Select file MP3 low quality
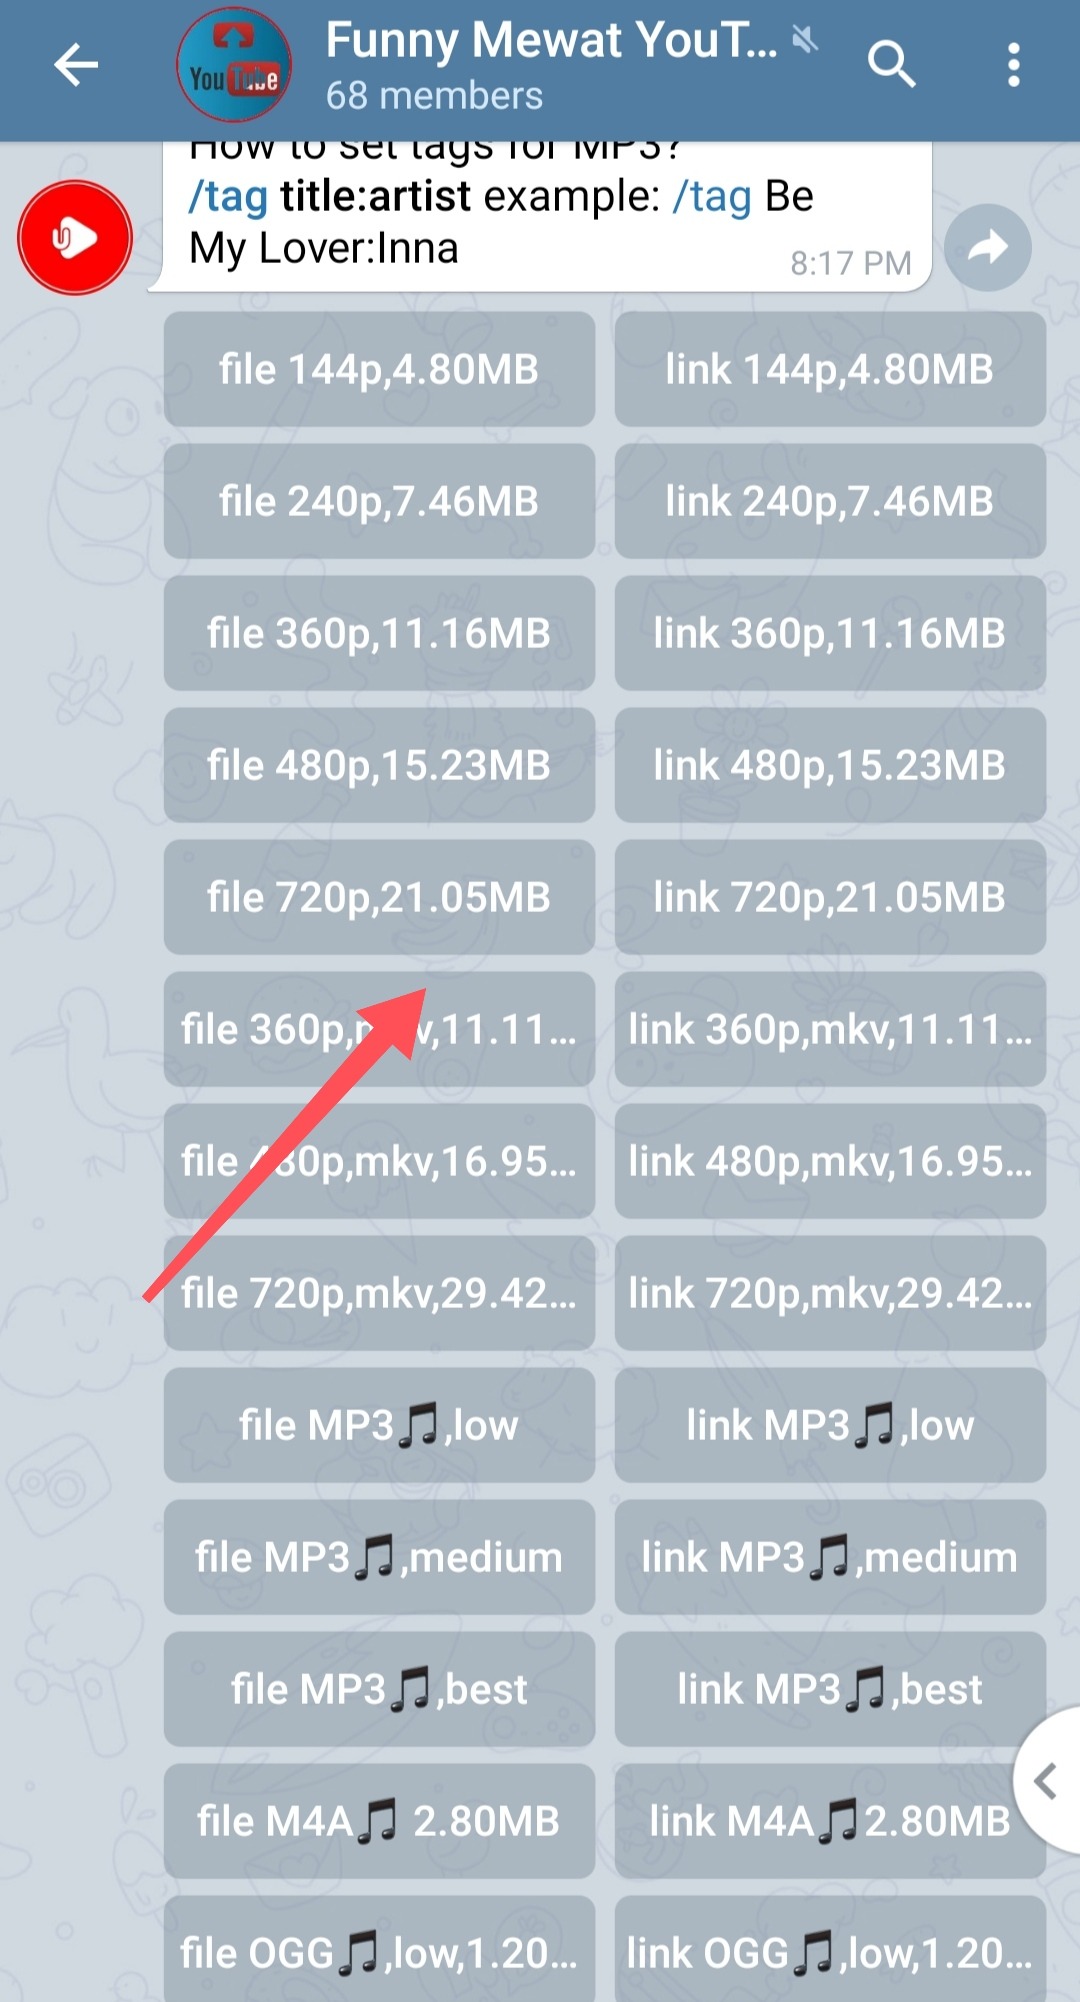Image resolution: width=1080 pixels, height=2002 pixels. coord(379,1425)
